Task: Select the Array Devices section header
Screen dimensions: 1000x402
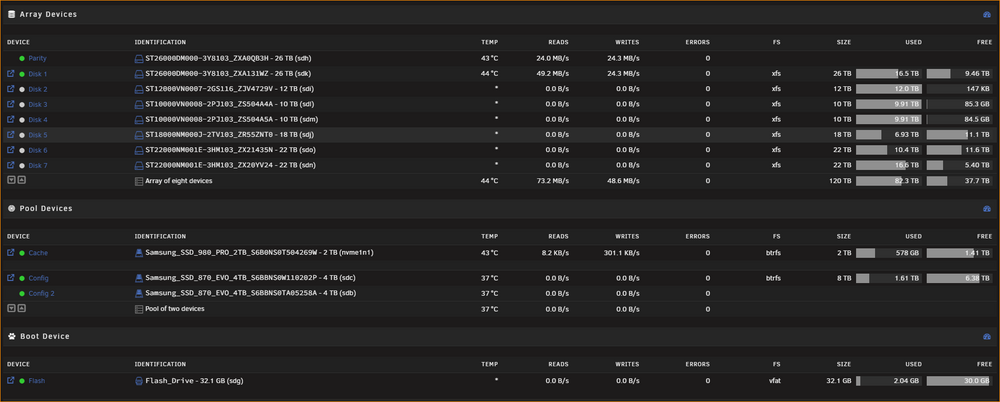Action: pyautogui.click(x=48, y=14)
